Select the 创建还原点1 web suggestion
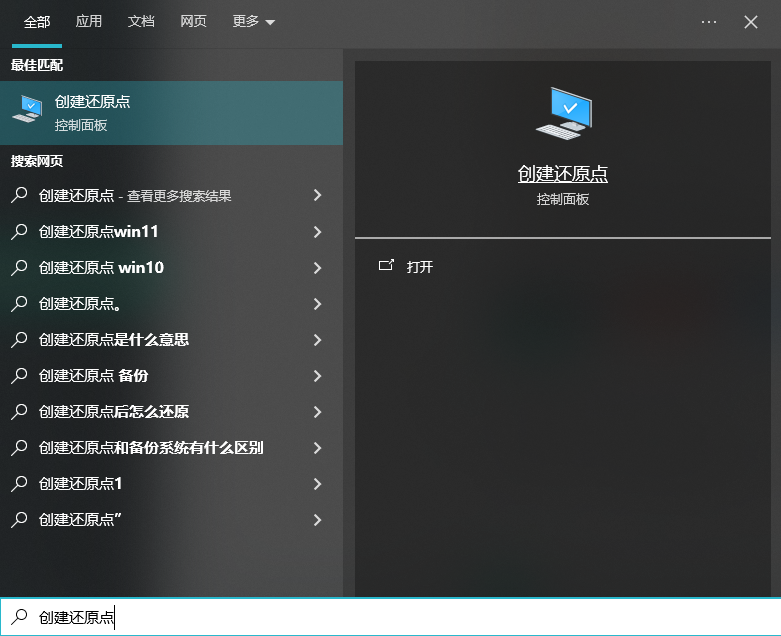Screen dimensions: 781x636 (80, 484)
